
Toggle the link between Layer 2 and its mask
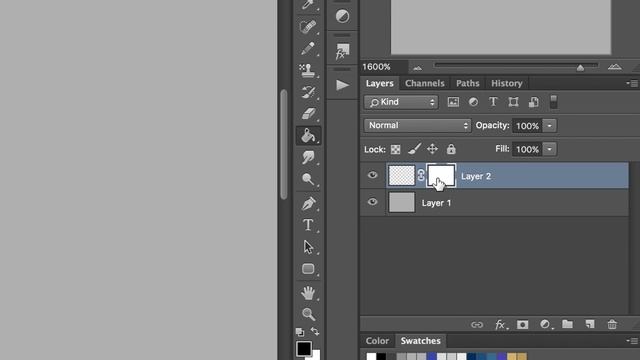pyautogui.click(x=421, y=176)
